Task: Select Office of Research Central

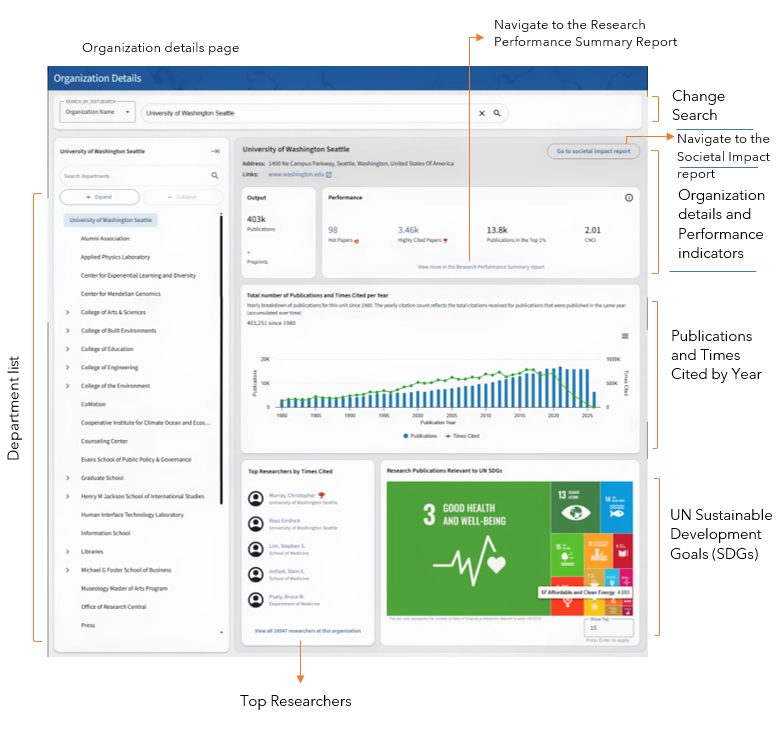Action: pyautogui.click(x=113, y=607)
